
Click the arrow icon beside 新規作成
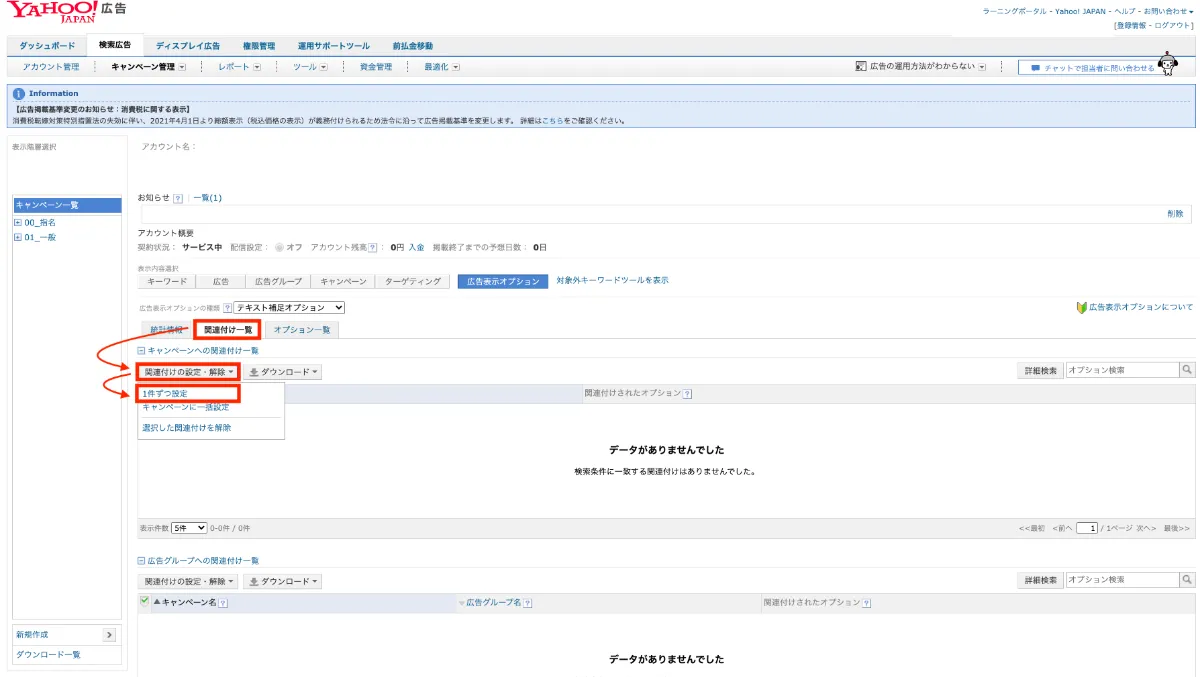[109, 635]
